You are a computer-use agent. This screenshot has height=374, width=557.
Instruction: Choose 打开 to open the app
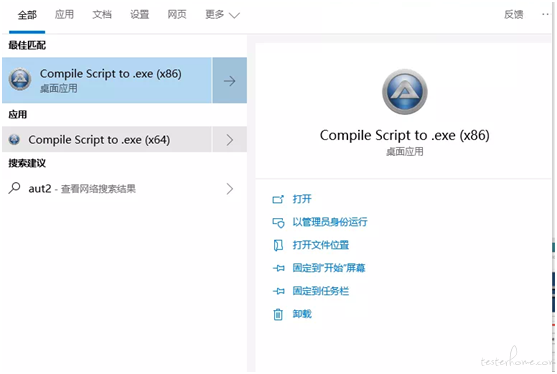[302, 199]
